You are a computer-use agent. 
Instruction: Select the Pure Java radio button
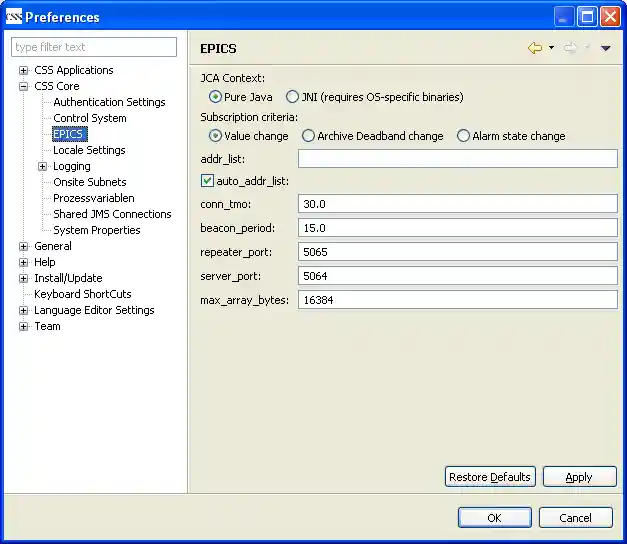pos(215,97)
